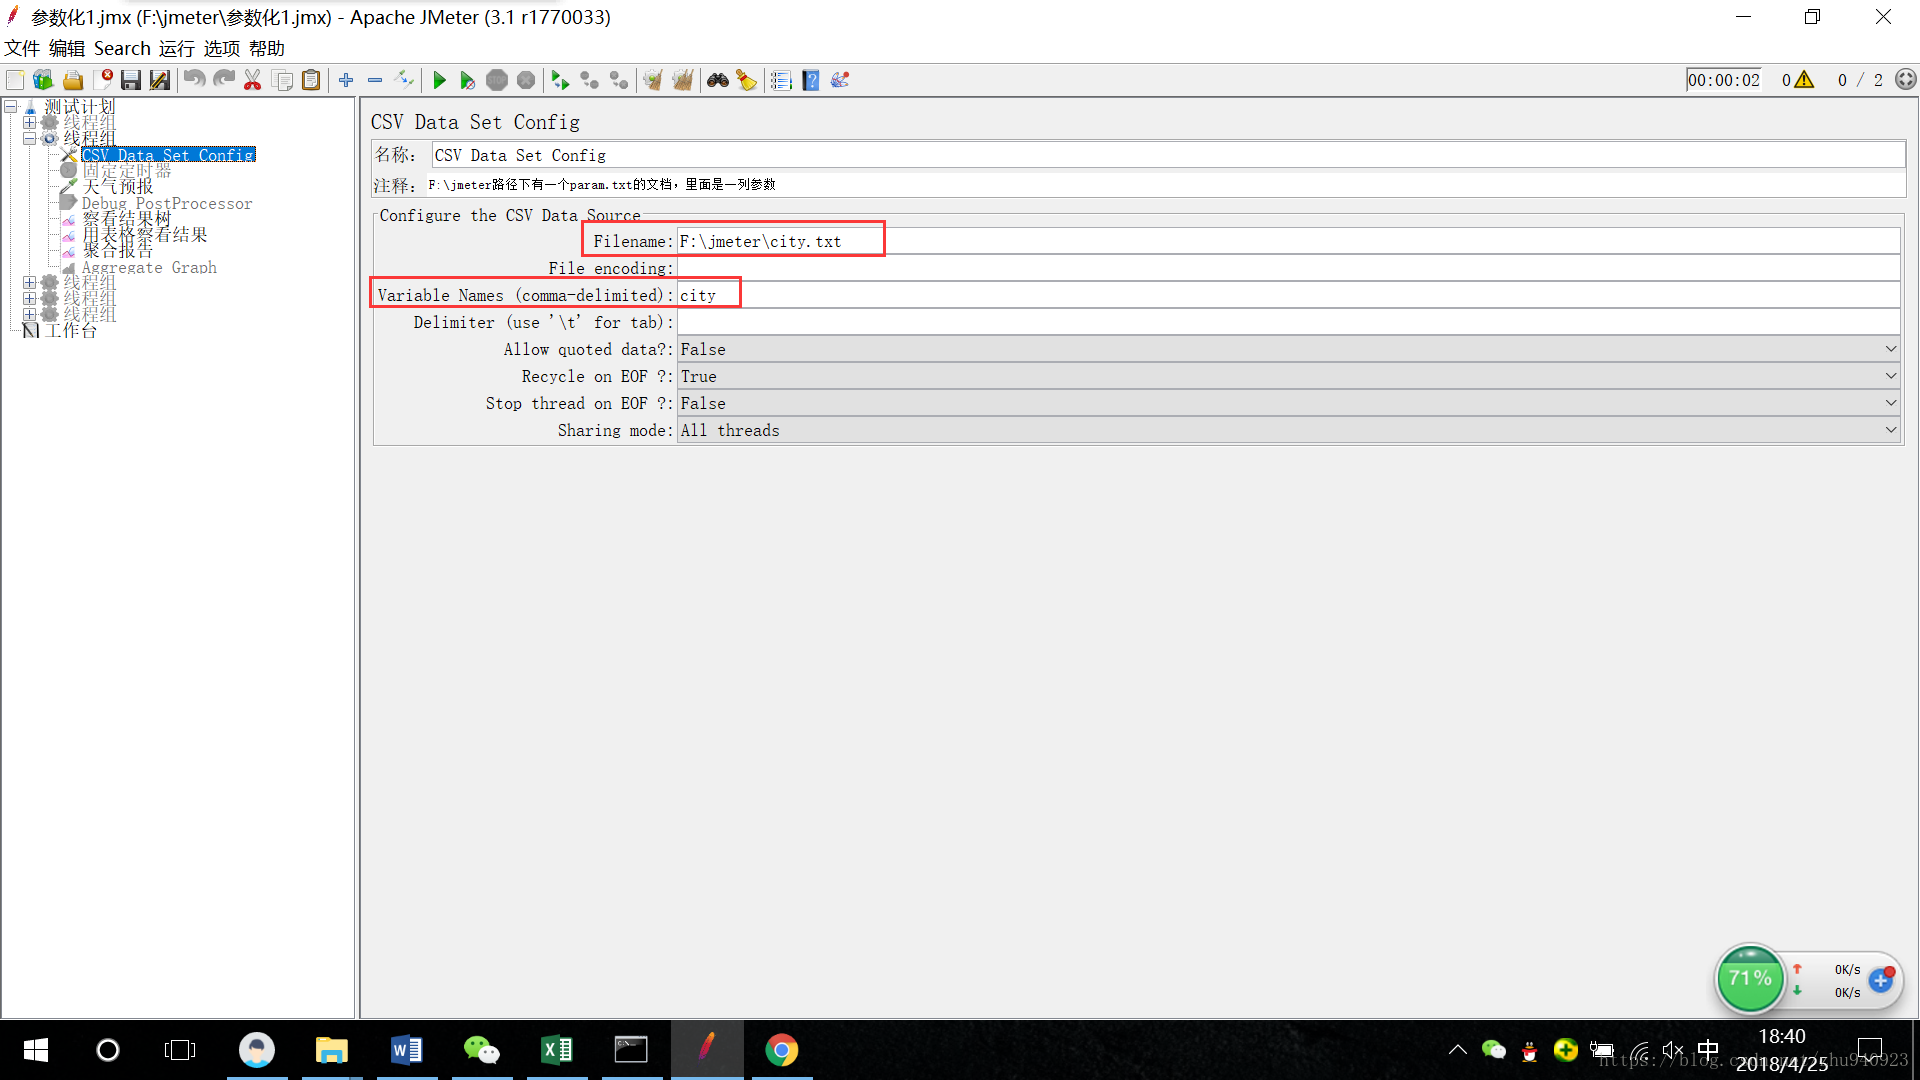
Task: Click the yellow warning triangle error counter
Action: tap(1804, 80)
